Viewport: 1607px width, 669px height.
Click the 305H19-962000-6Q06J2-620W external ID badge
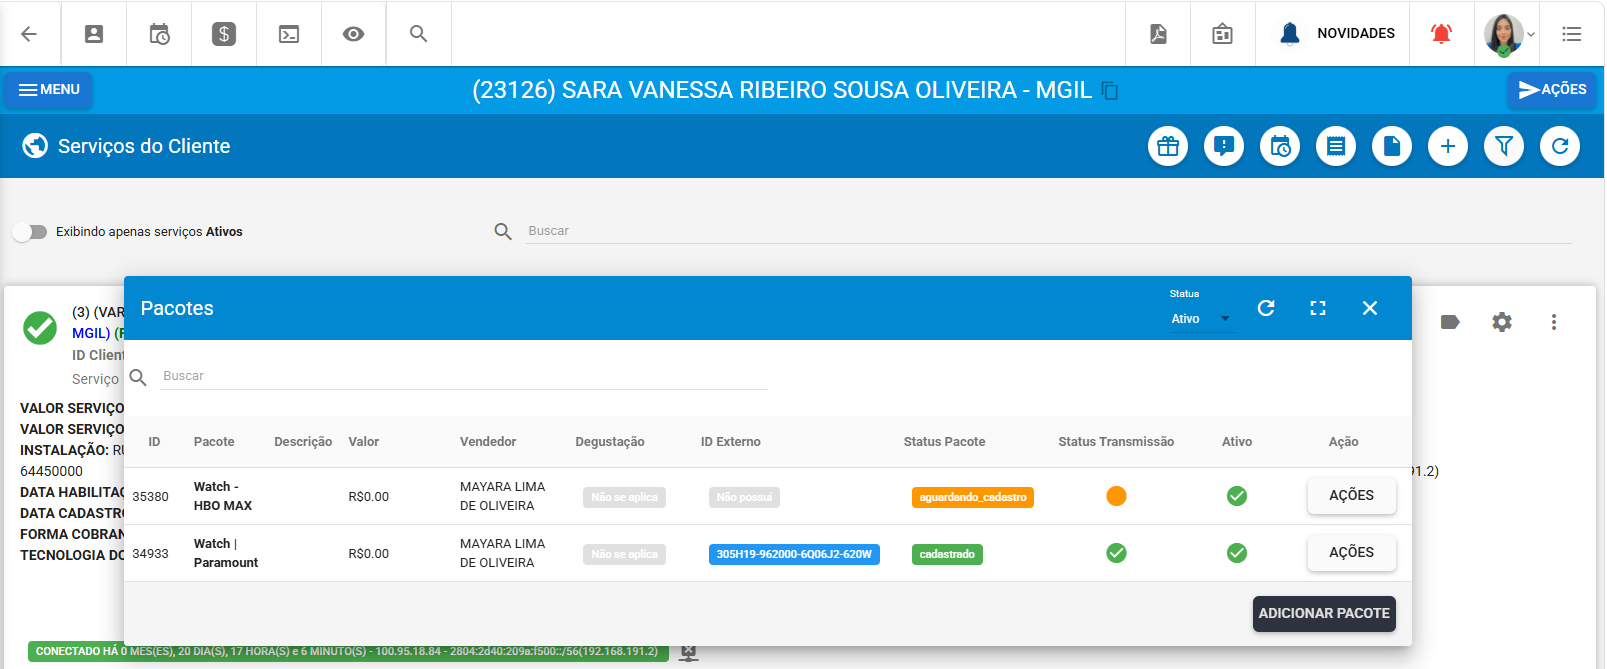click(794, 554)
